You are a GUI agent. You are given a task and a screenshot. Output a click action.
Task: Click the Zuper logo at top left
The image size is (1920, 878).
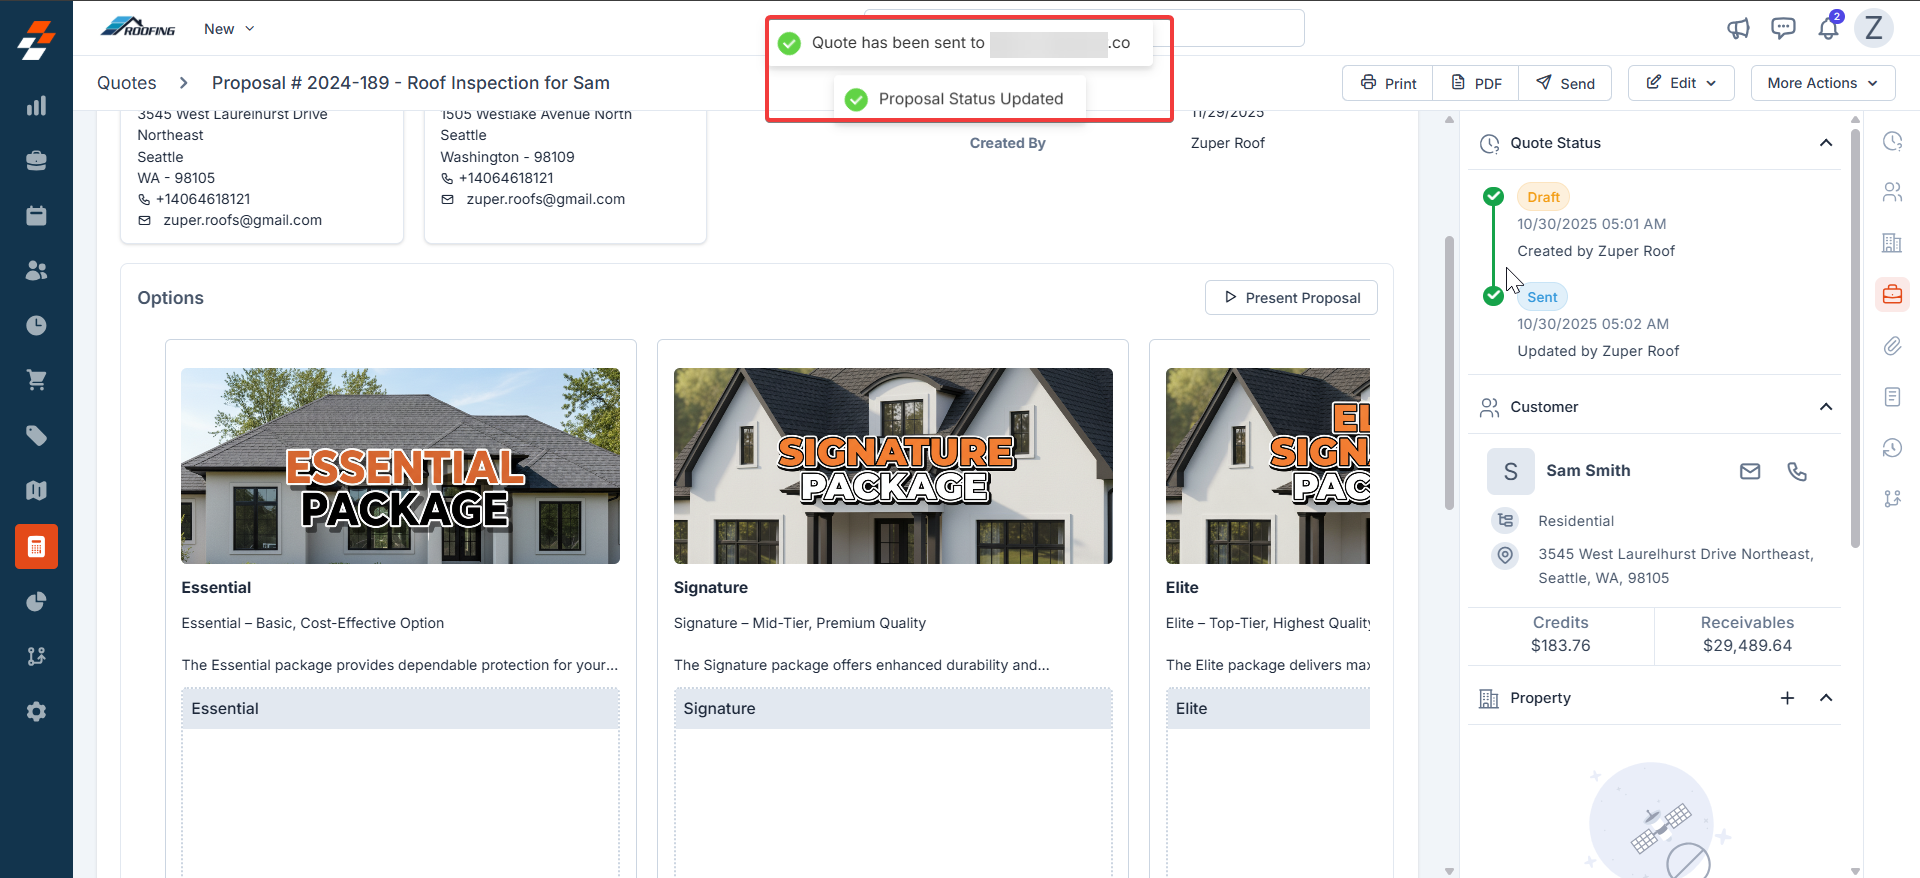click(36, 40)
